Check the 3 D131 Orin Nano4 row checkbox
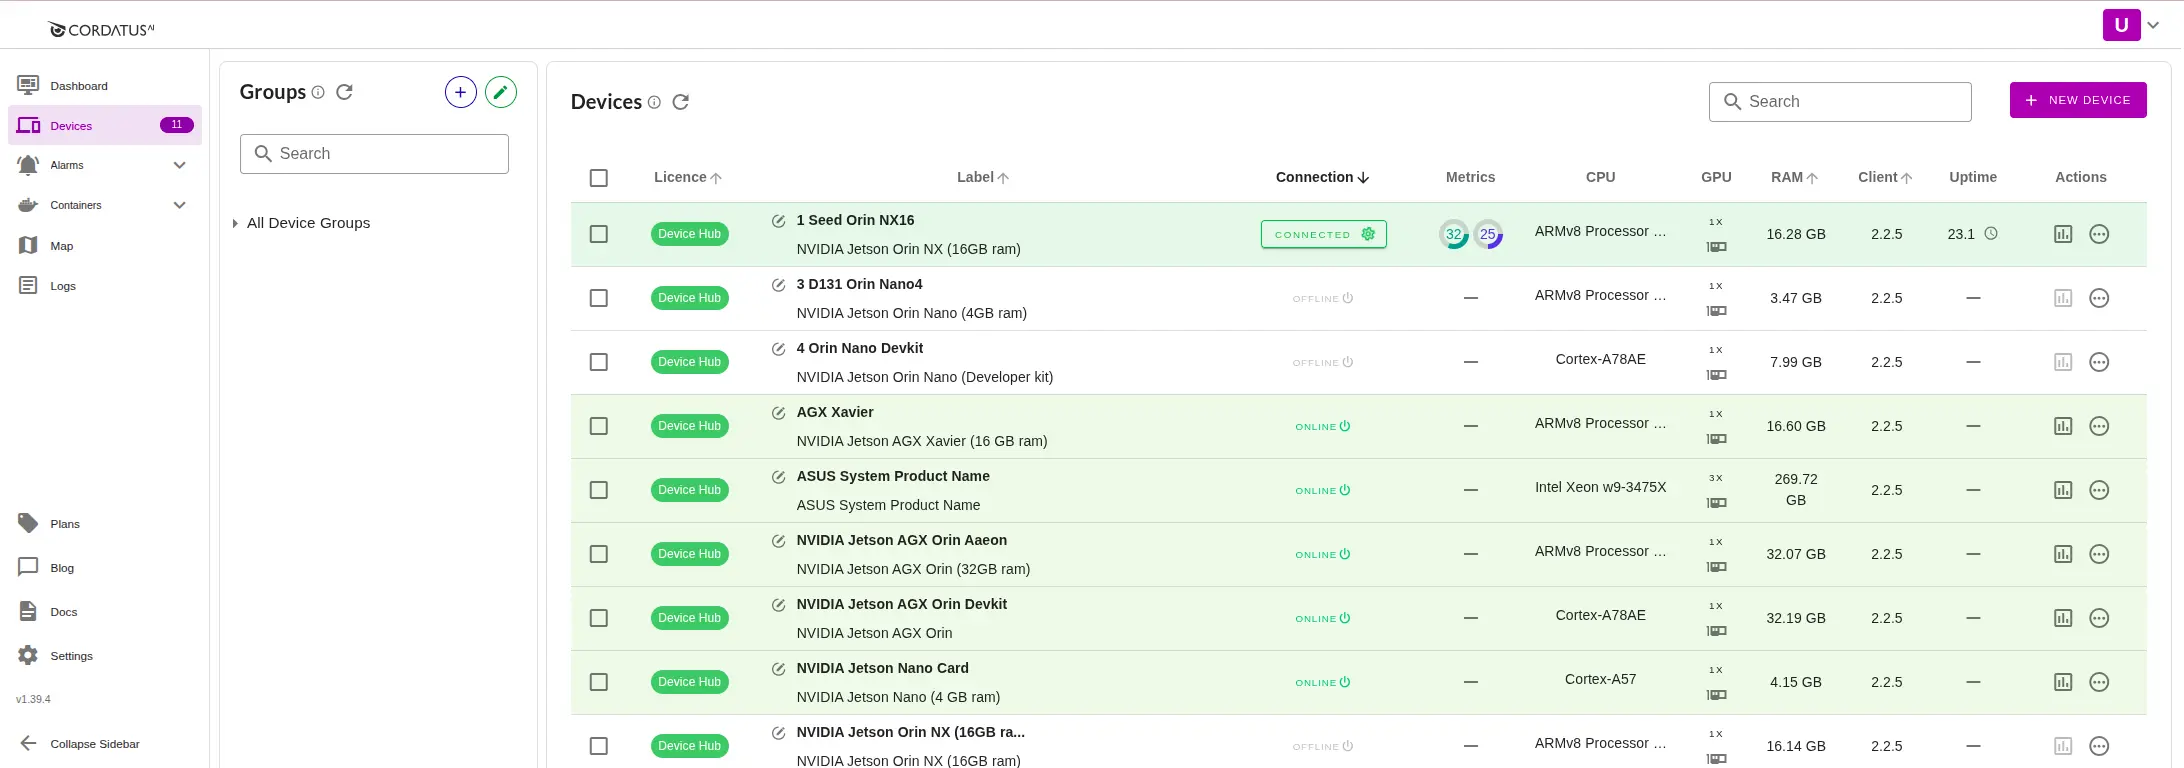 click(x=599, y=298)
